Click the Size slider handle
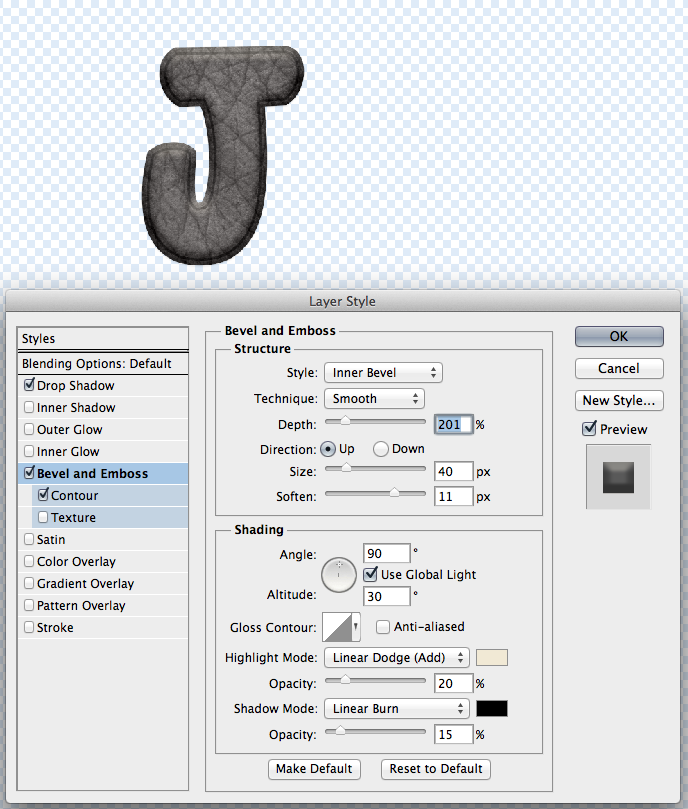This screenshot has width=688, height=809. (x=346, y=468)
